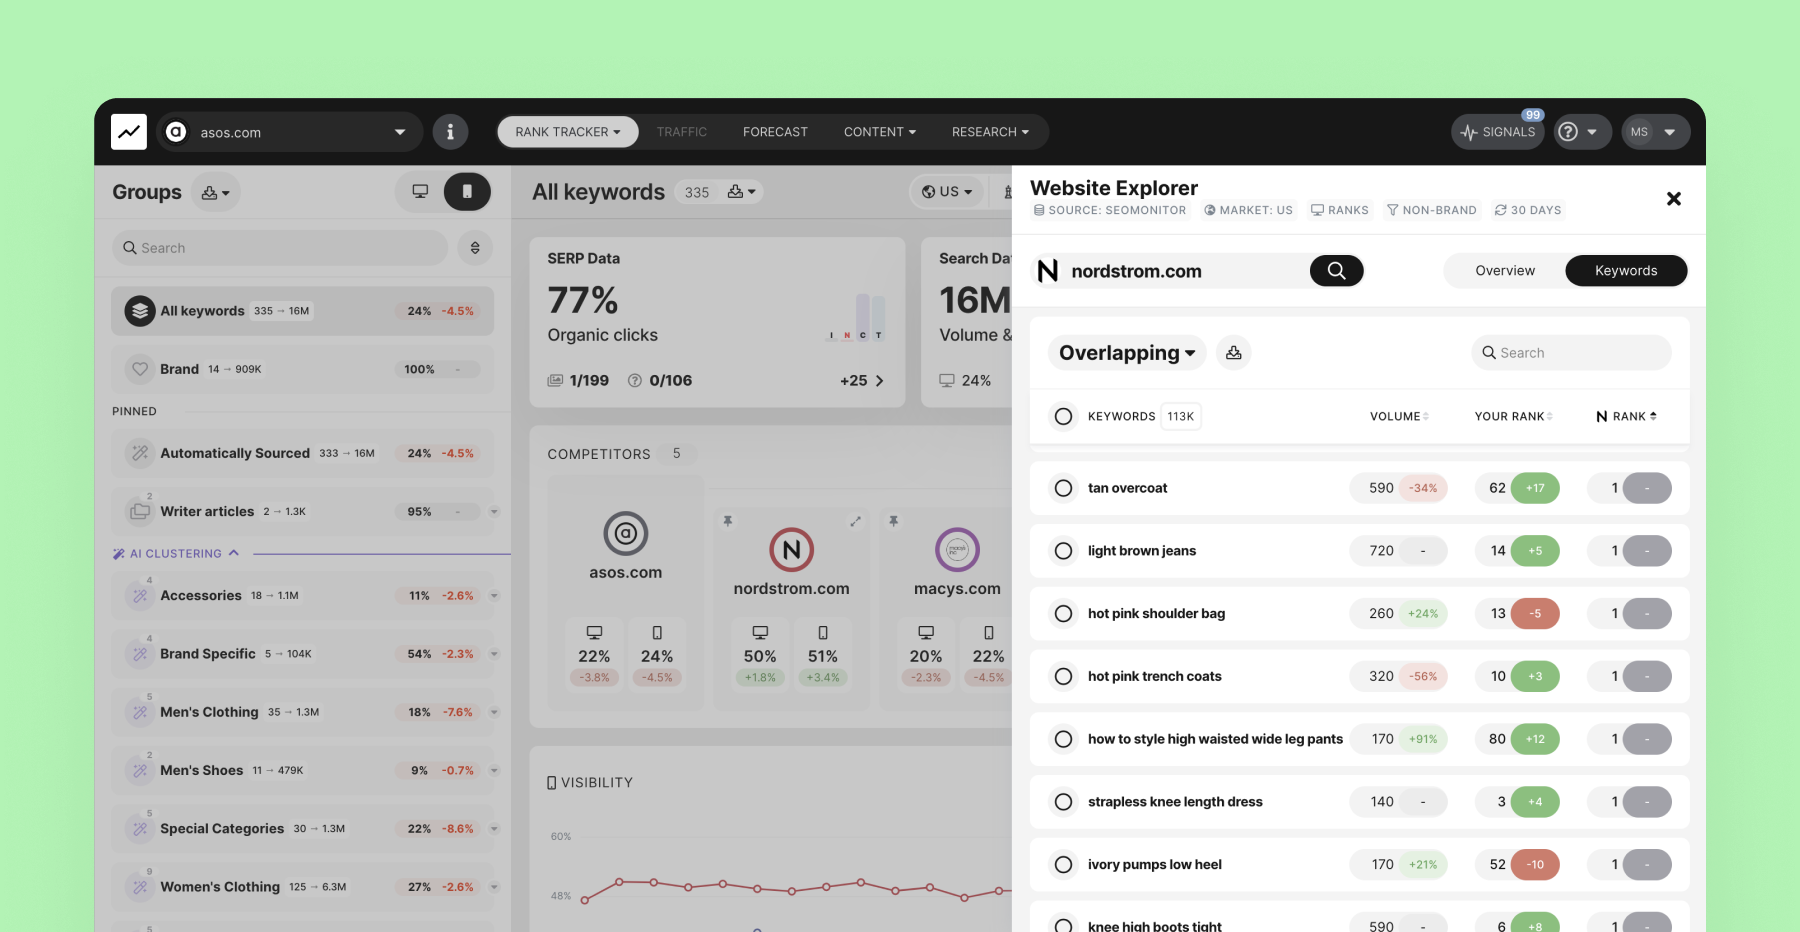This screenshot has height=932, width=1800.
Task: Open the Overlapping dropdown
Action: coord(1127,352)
